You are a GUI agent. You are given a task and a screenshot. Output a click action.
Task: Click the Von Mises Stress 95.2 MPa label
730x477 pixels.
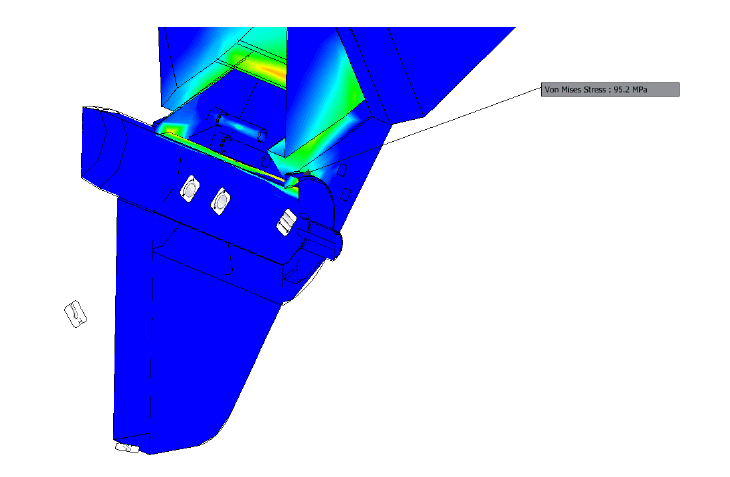point(610,90)
